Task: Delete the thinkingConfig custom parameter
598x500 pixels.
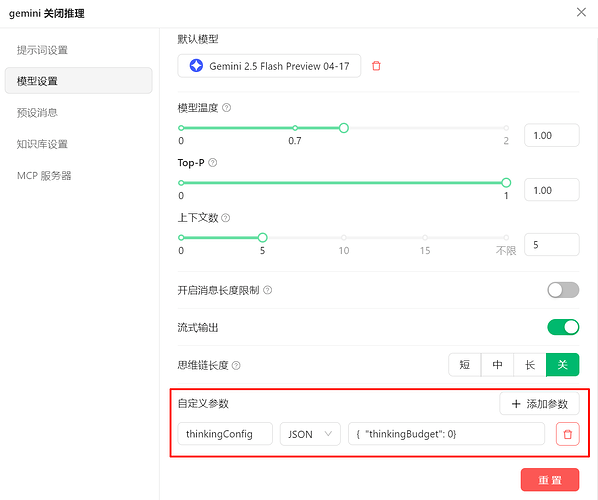Action: (567, 434)
